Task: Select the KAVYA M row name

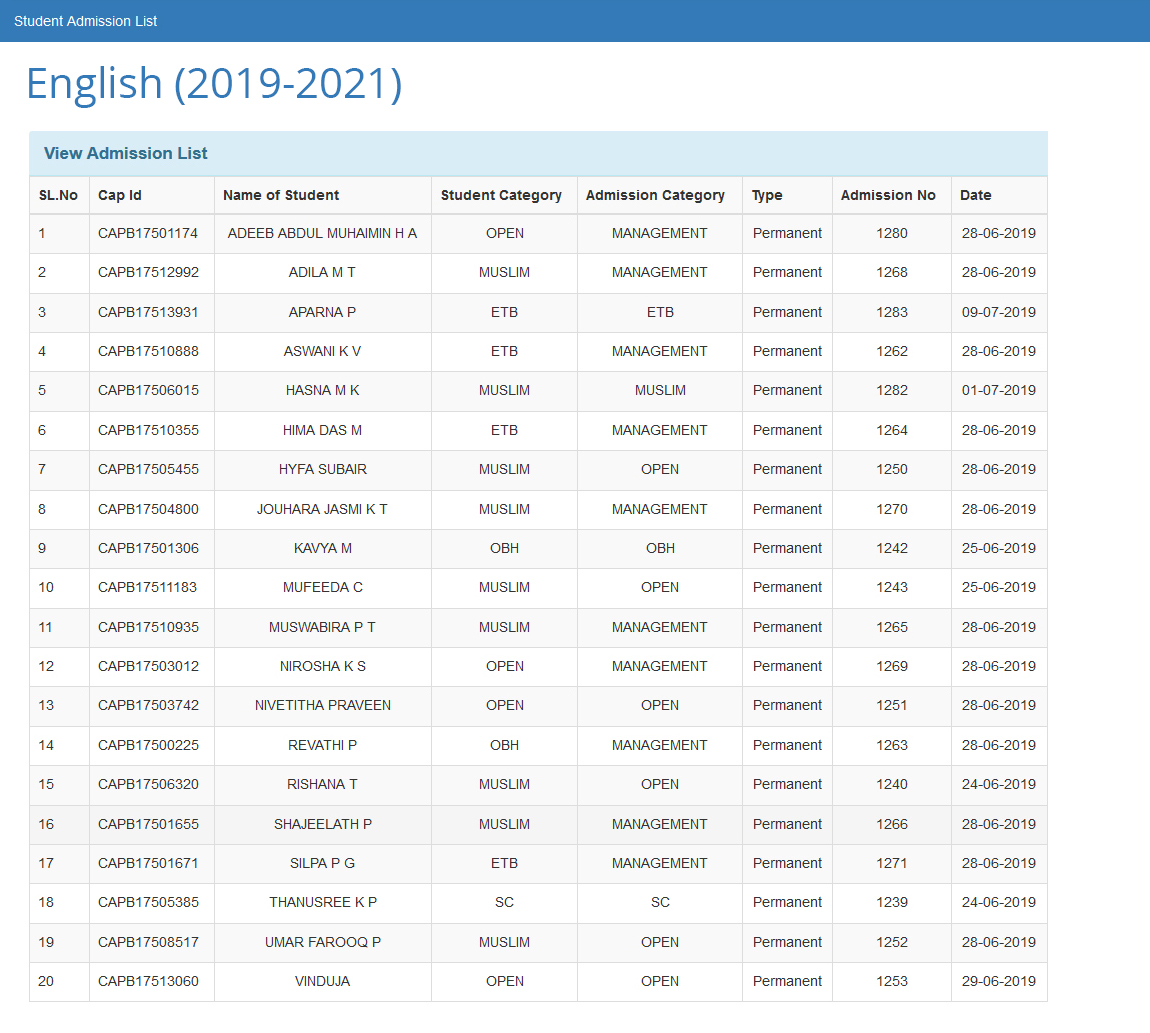Action: [322, 548]
